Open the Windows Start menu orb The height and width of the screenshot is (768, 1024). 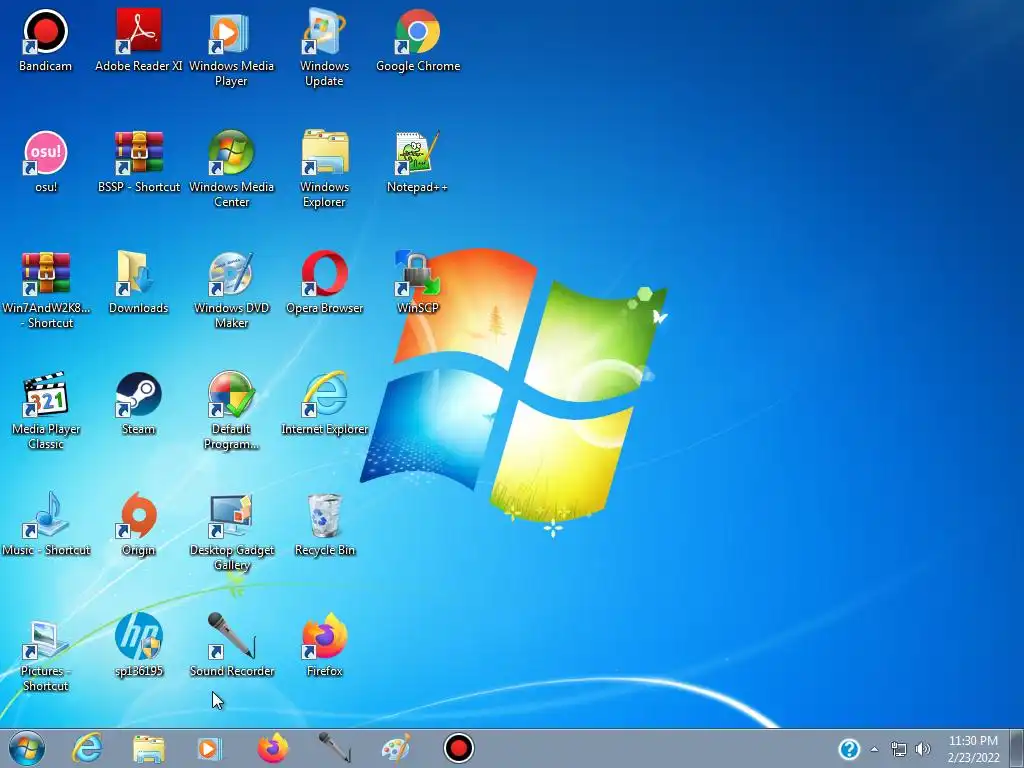(x=27, y=748)
